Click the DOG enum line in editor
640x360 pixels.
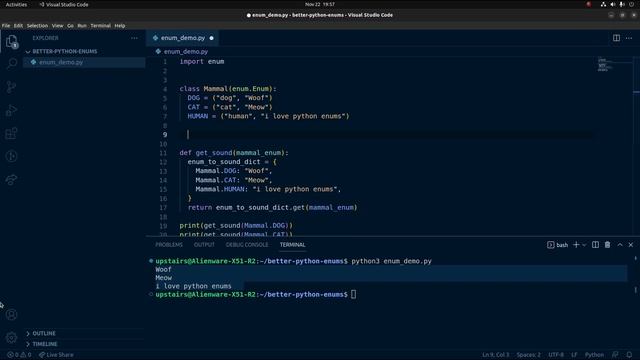[230, 98]
